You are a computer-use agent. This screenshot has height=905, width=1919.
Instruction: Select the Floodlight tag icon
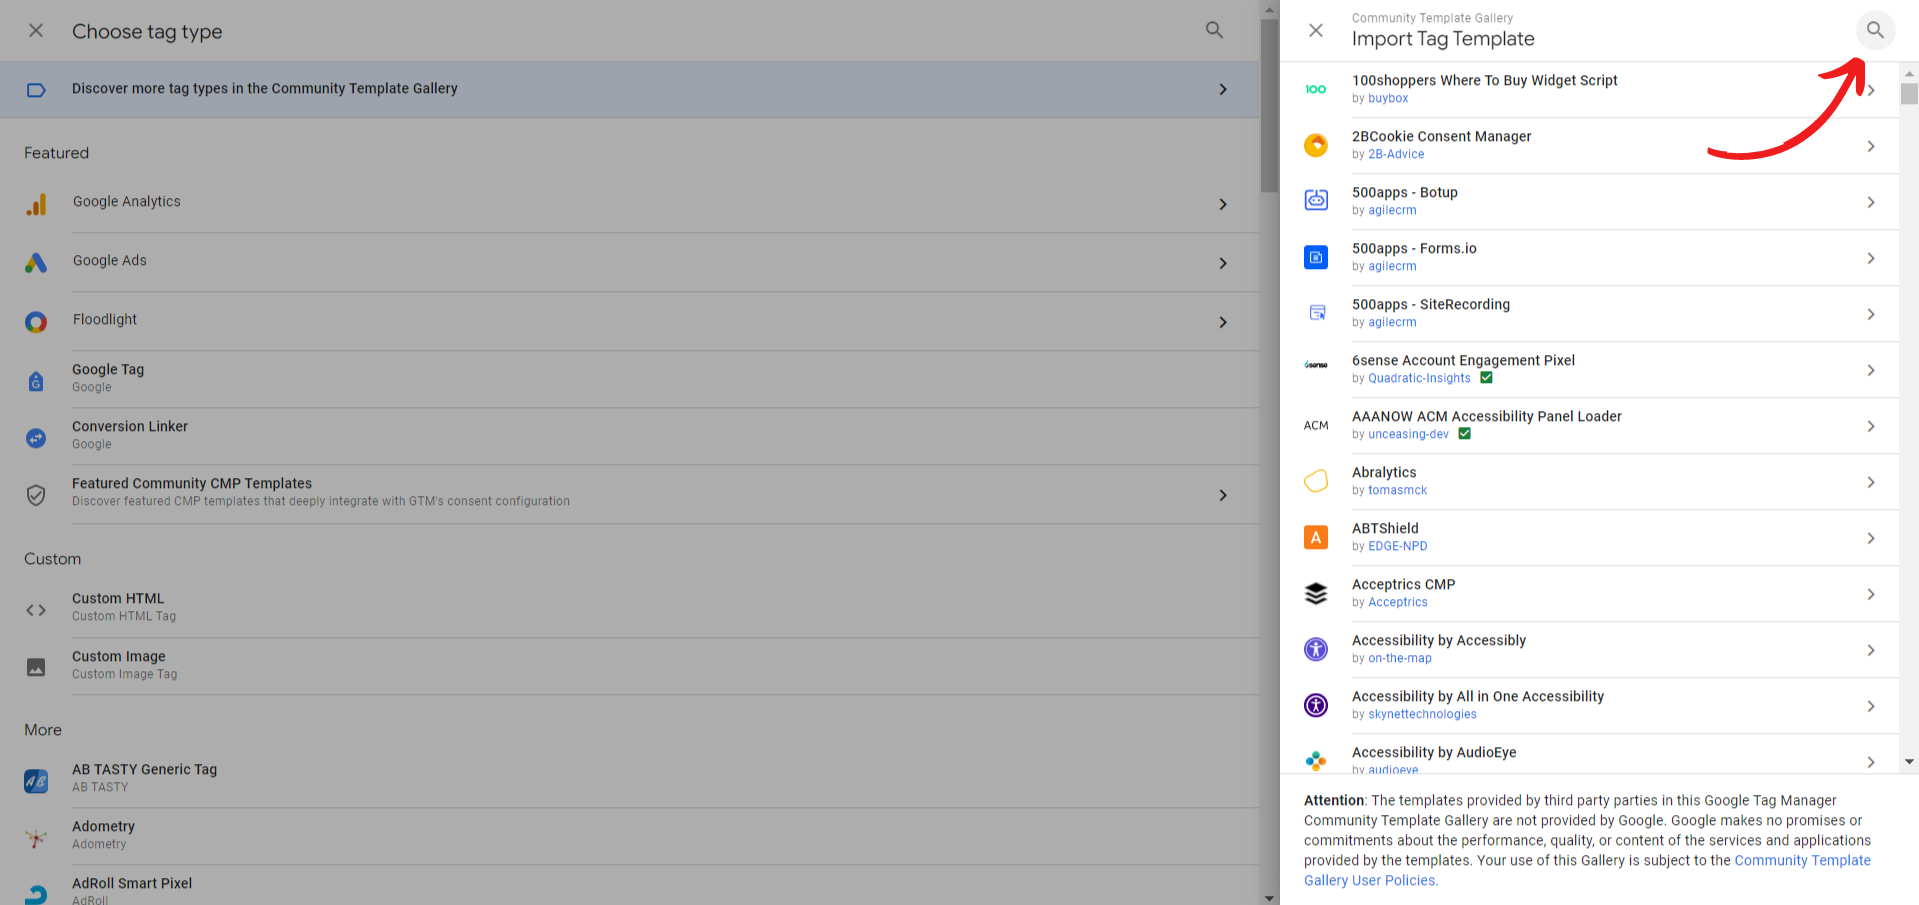36,322
